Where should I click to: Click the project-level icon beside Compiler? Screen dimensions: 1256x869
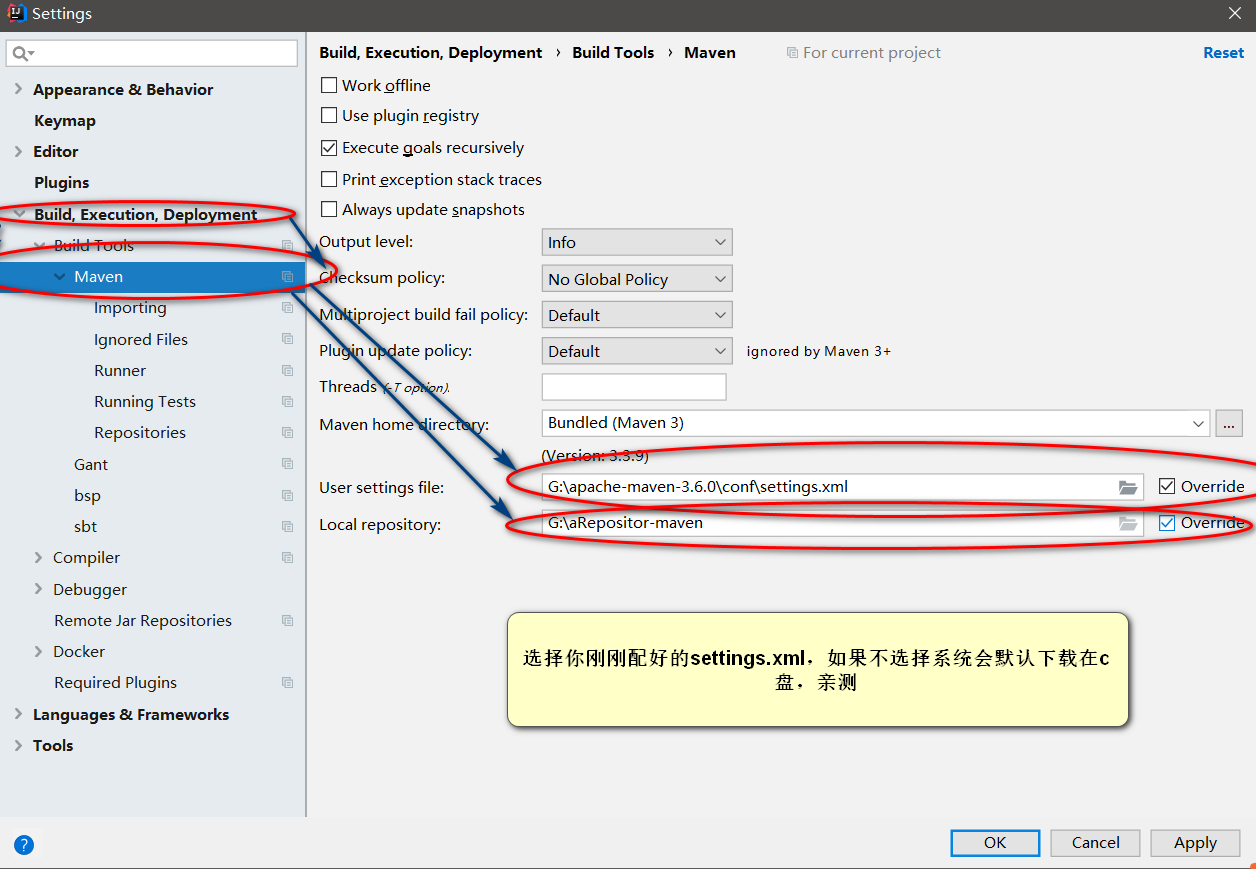click(287, 558)
